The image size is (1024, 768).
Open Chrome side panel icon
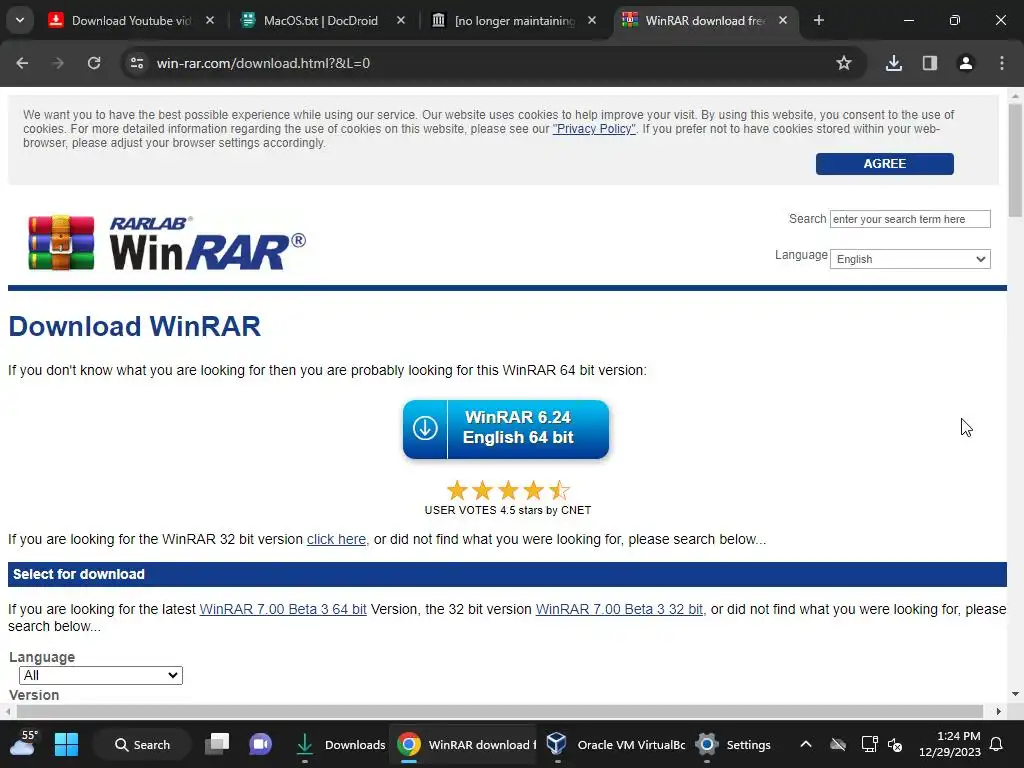pyautogui.click(x=930, y=63)
